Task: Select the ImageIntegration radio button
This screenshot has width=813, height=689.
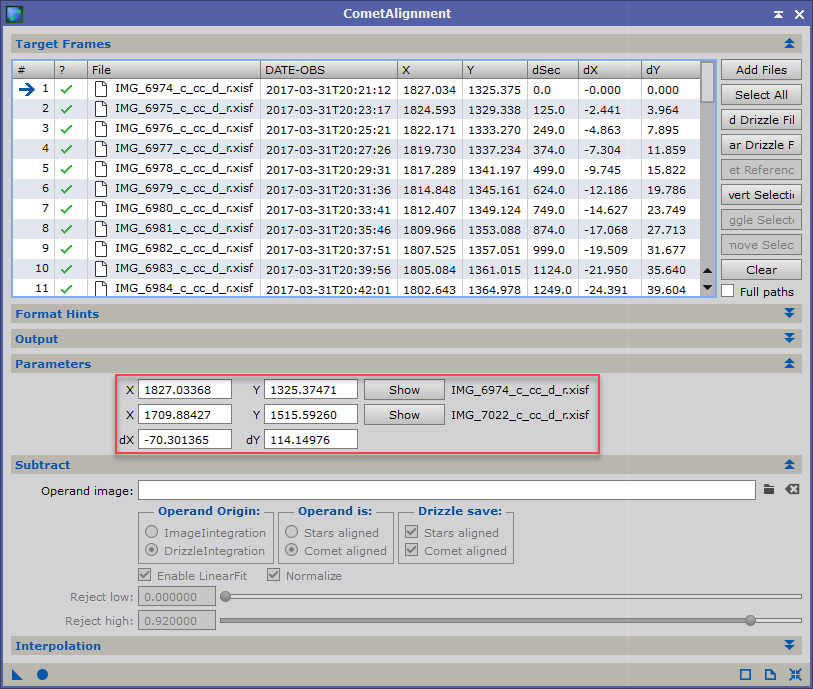Action: tap(151, 532)
